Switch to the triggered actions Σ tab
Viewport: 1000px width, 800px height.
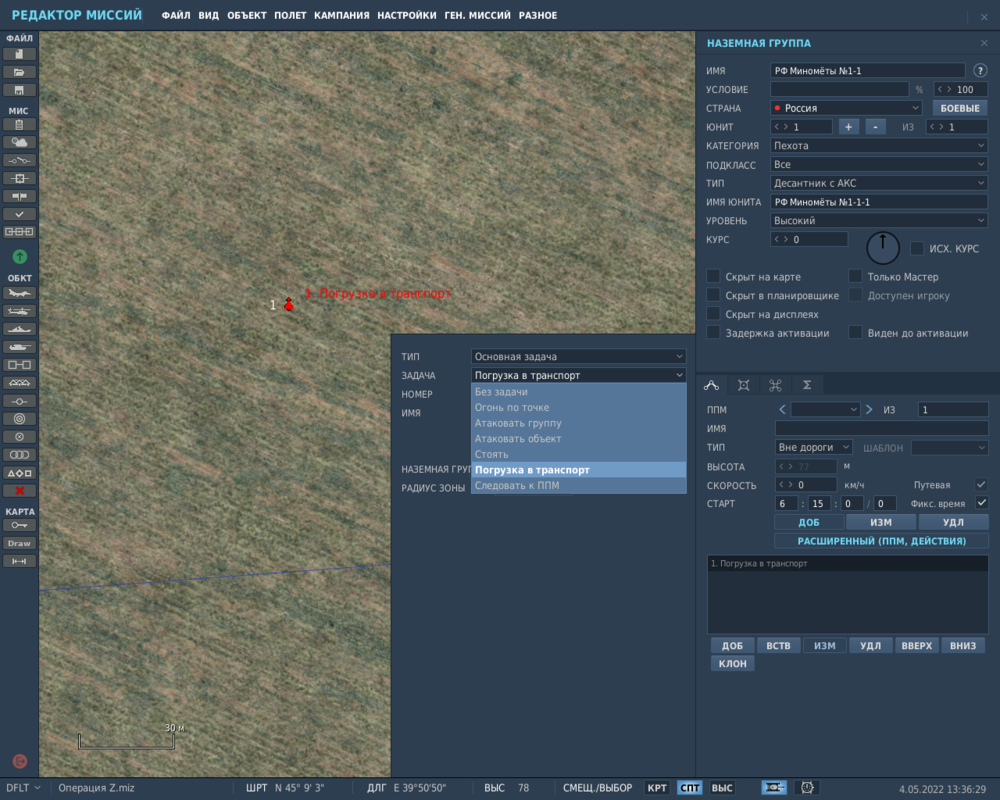click(806, 384)
